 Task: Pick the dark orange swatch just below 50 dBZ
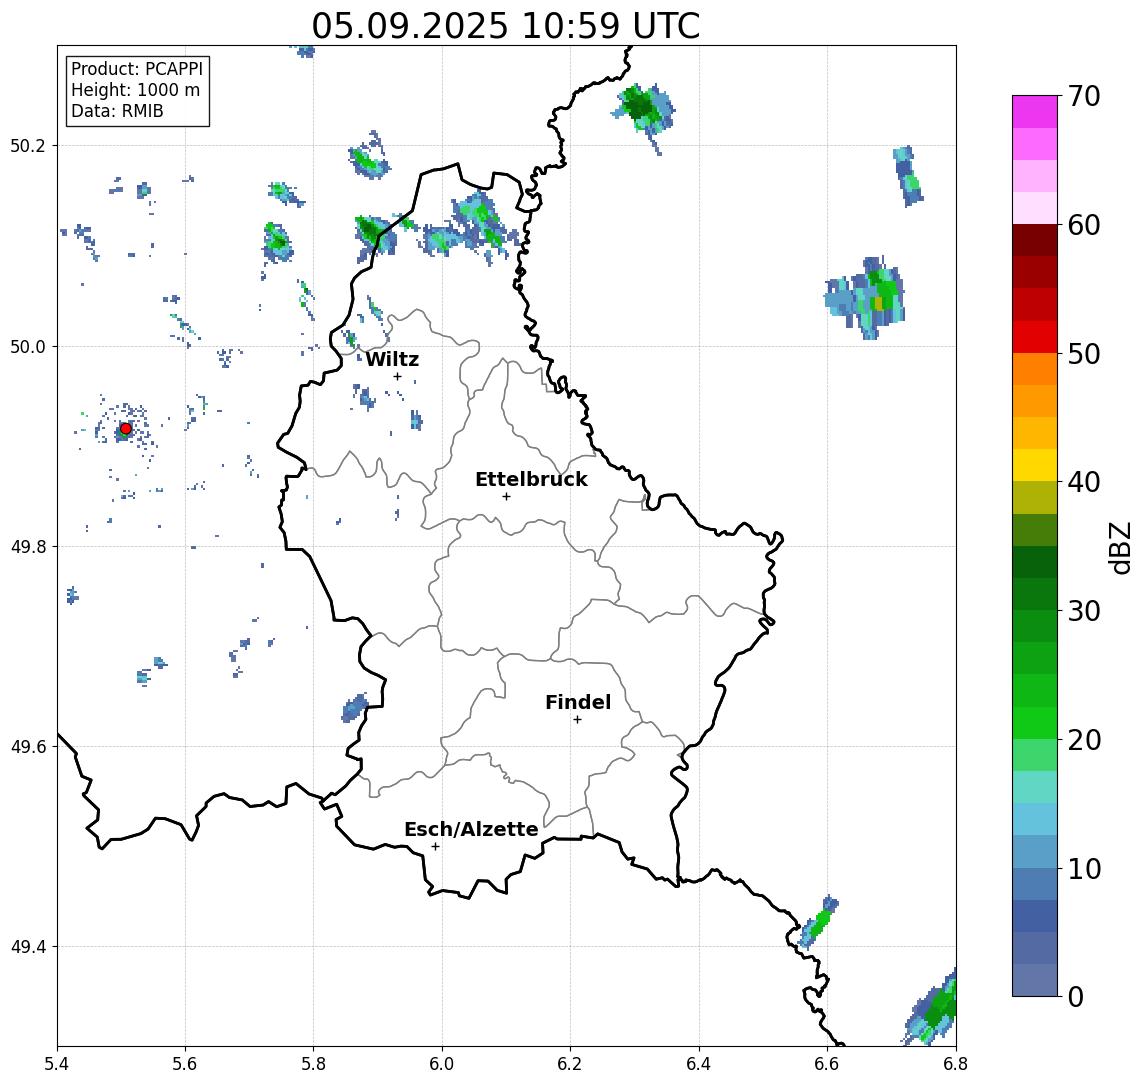1035,369
